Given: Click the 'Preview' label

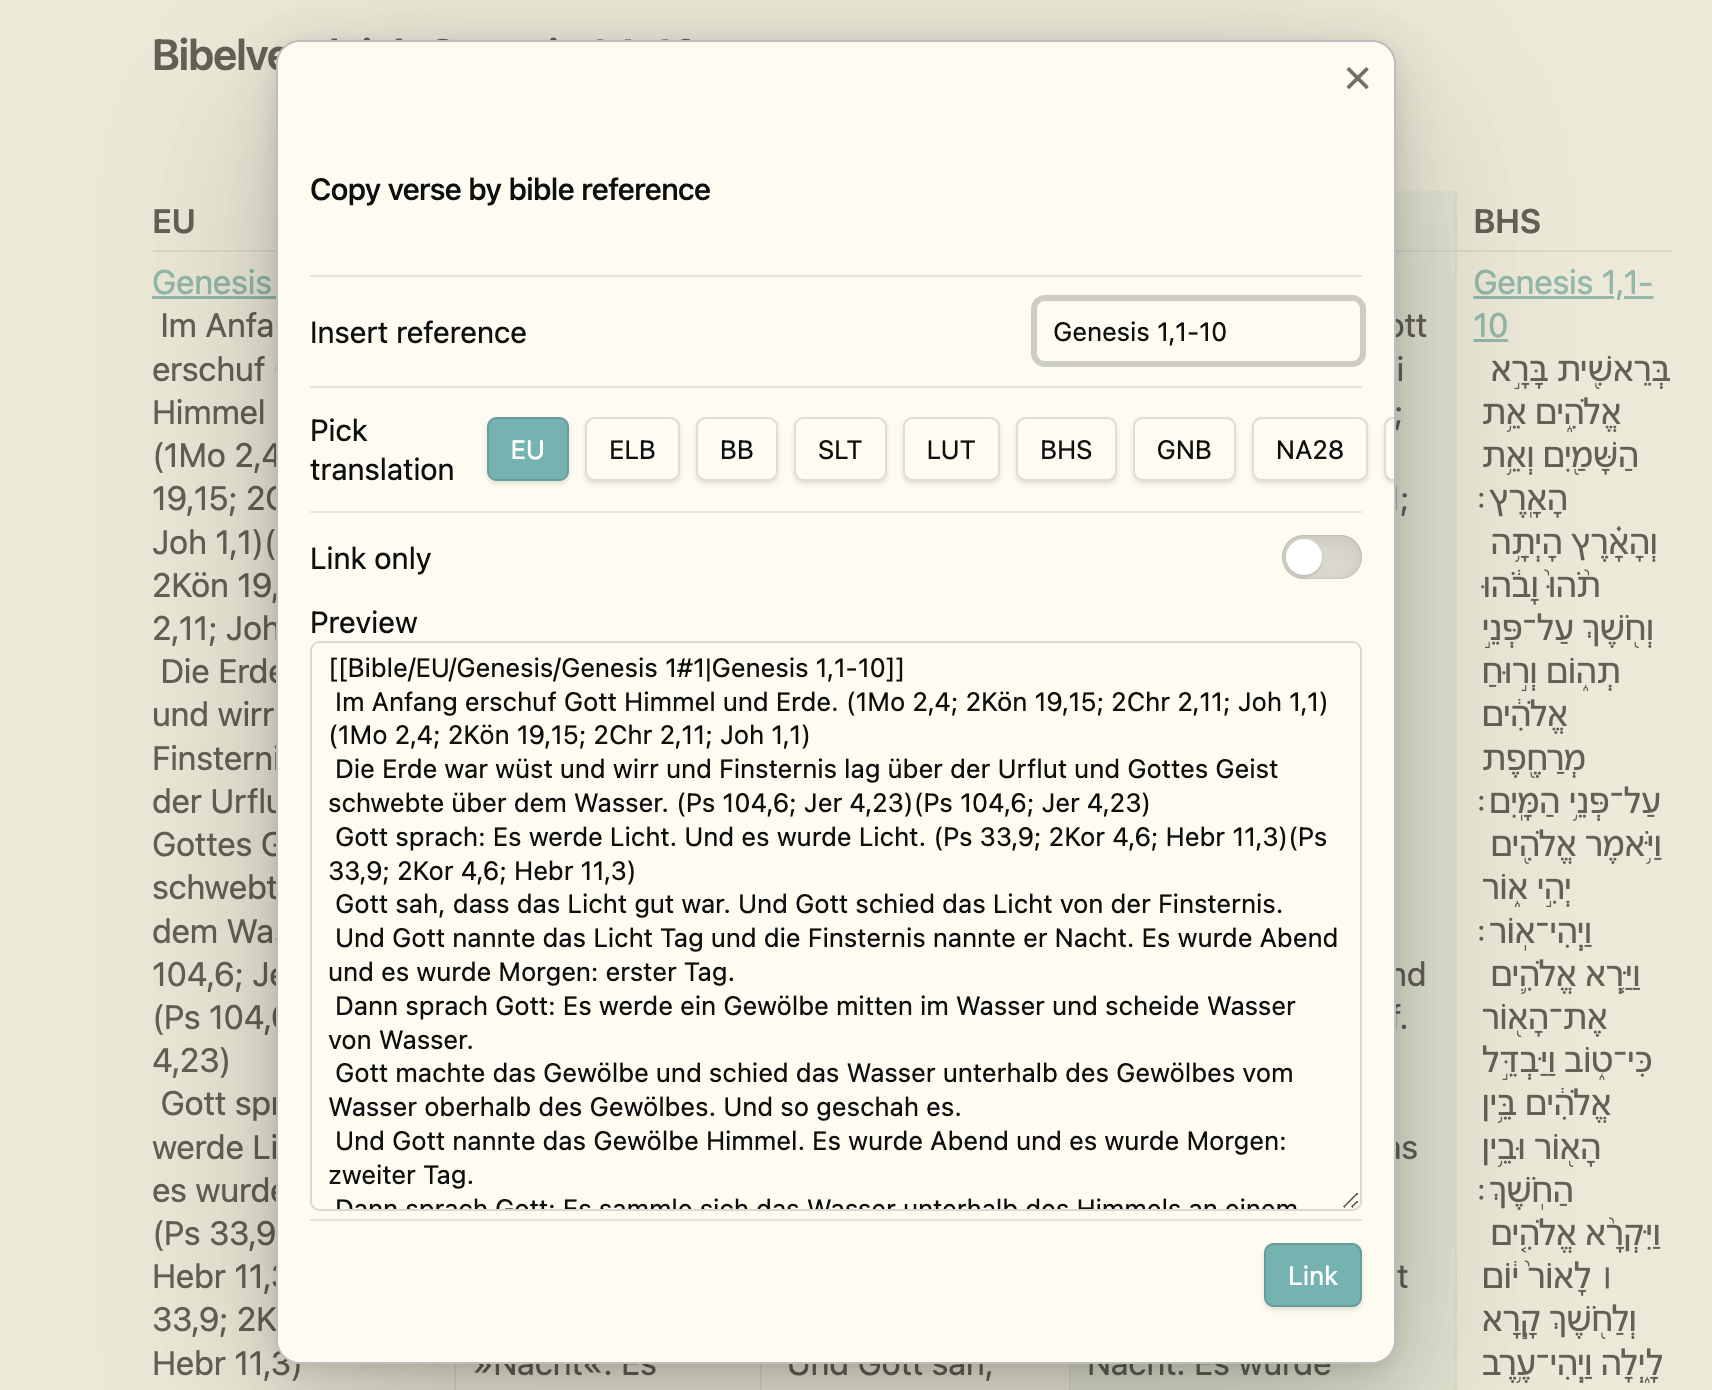Looking at the screenshot, I should pos(364,622).
